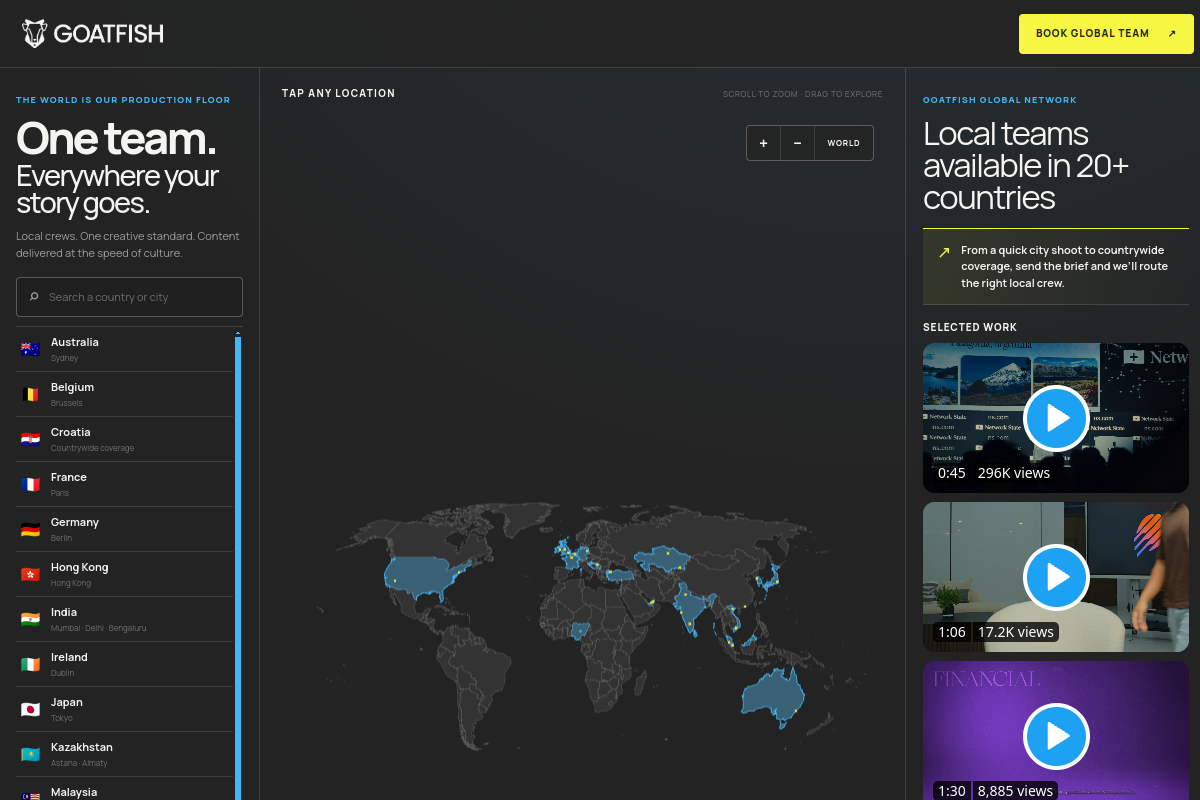The image size is (1200, 800).
Task: Click the country list scrollbar
Action: click(238, 568)
